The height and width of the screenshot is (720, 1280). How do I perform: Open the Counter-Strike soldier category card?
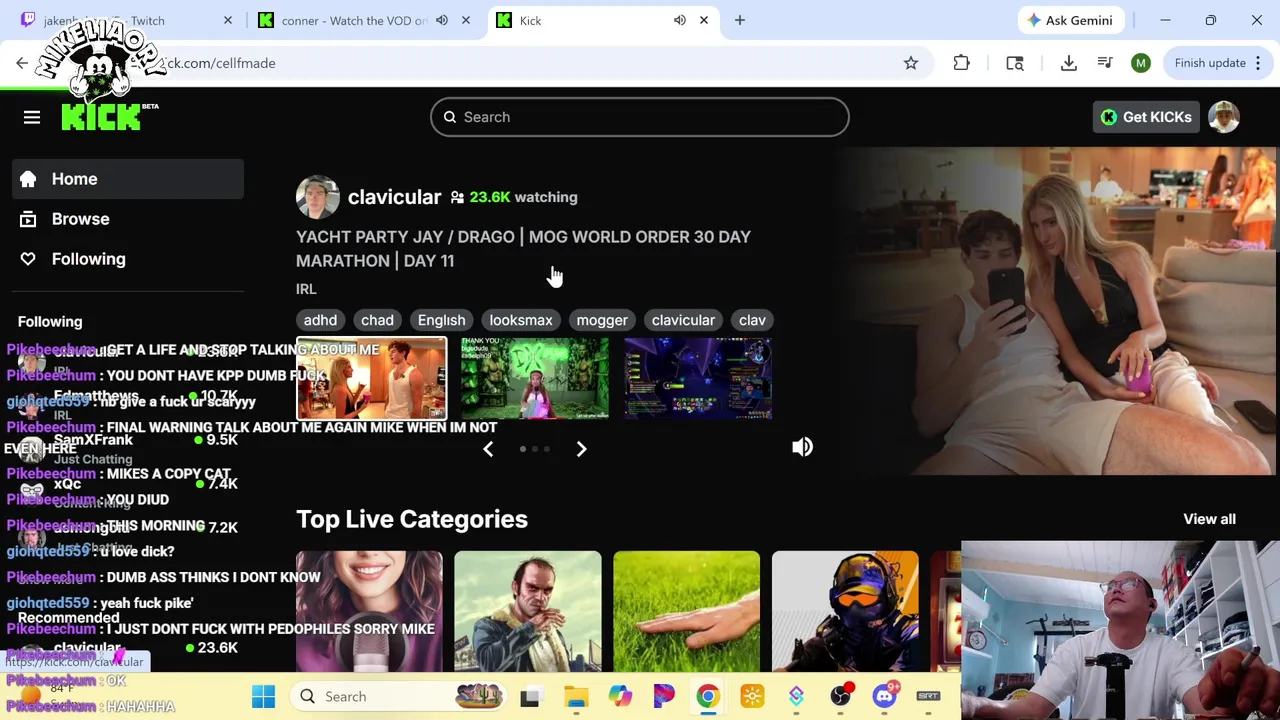click(x=845, y=611)
